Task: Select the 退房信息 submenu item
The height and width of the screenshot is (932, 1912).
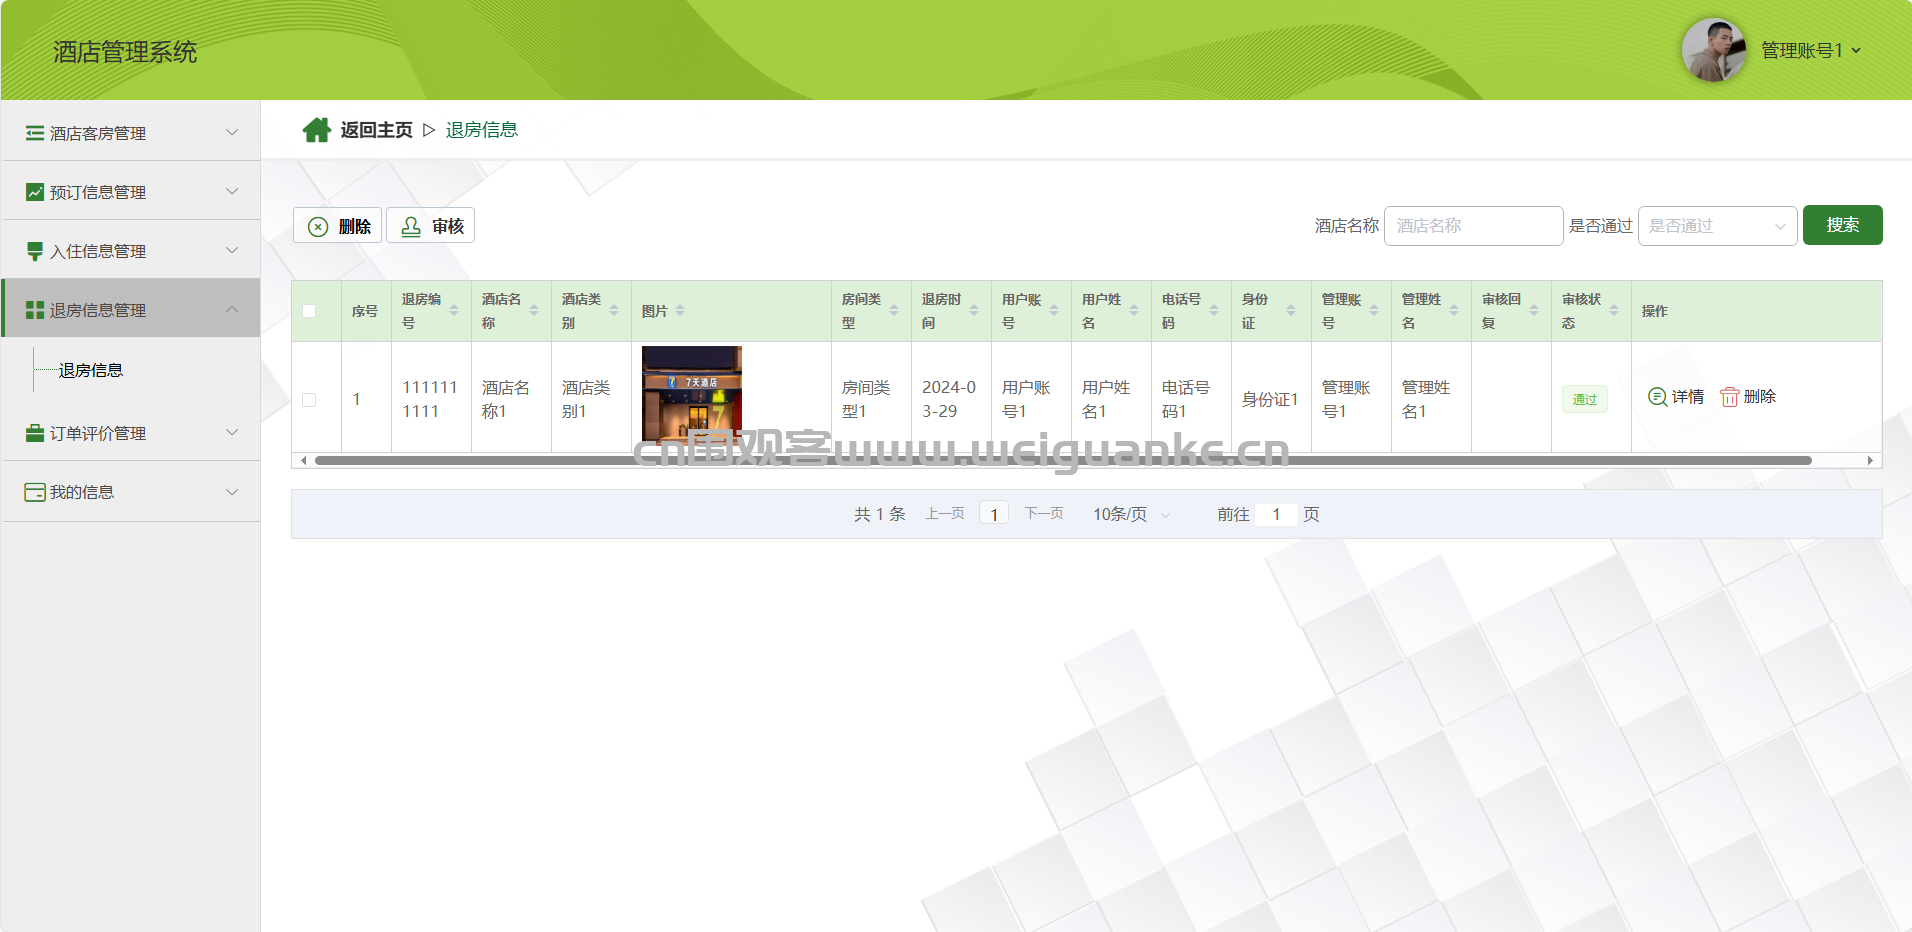Action: click(91, 370)
